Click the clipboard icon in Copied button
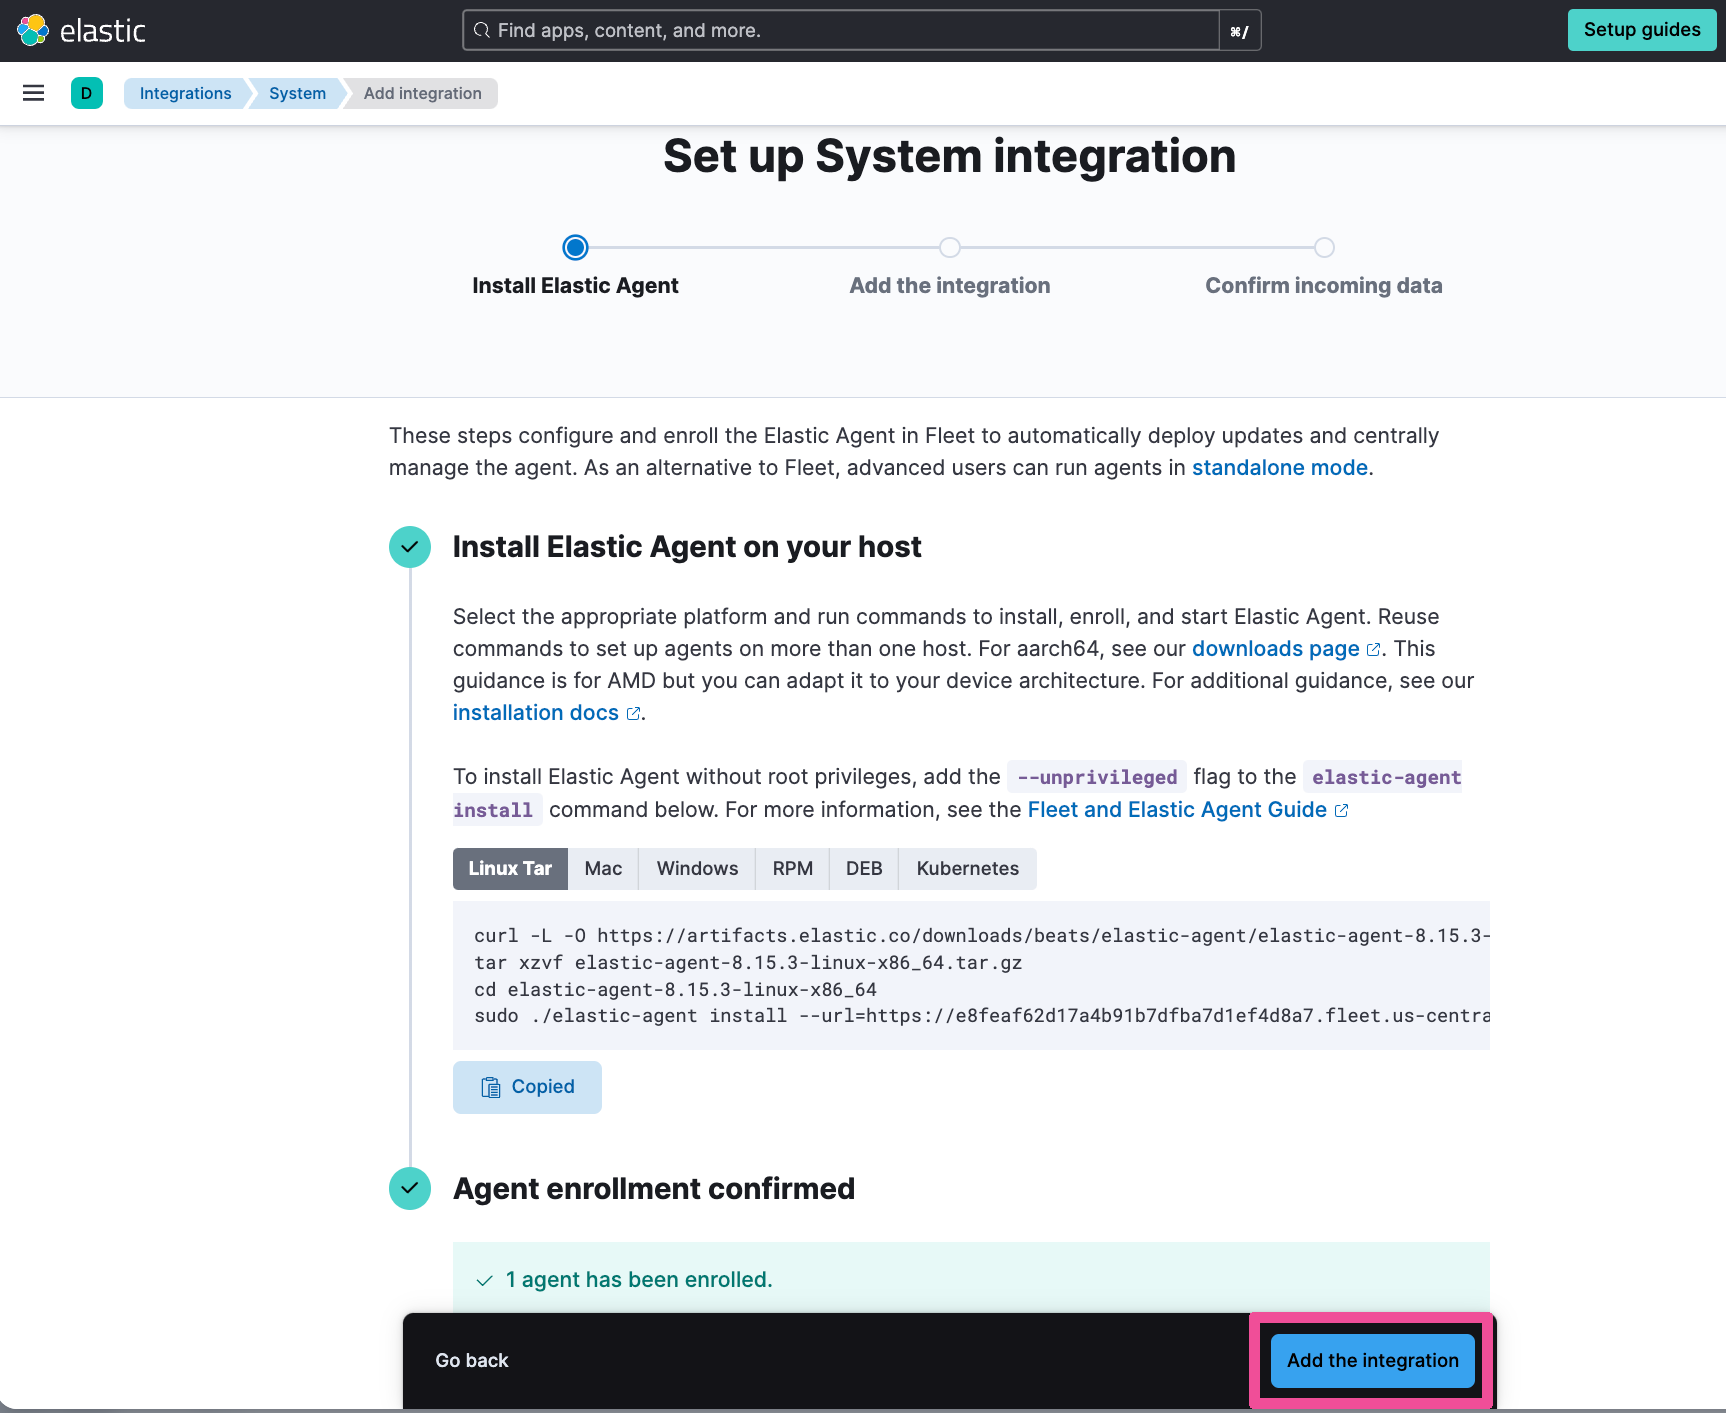Screen dimensions: 1726x1413 [491, 1087]
